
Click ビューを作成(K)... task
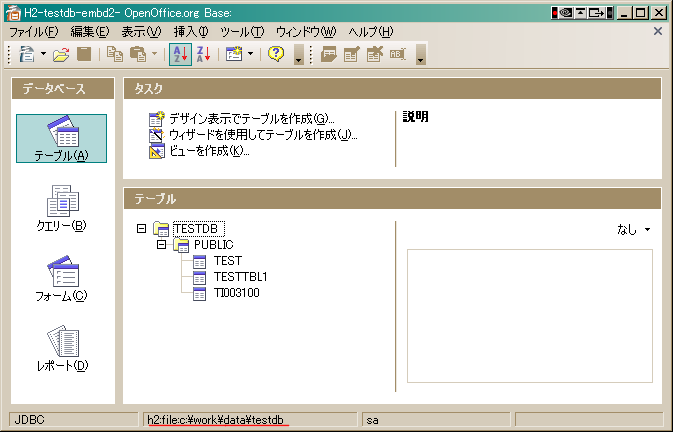tap(209, 151)
